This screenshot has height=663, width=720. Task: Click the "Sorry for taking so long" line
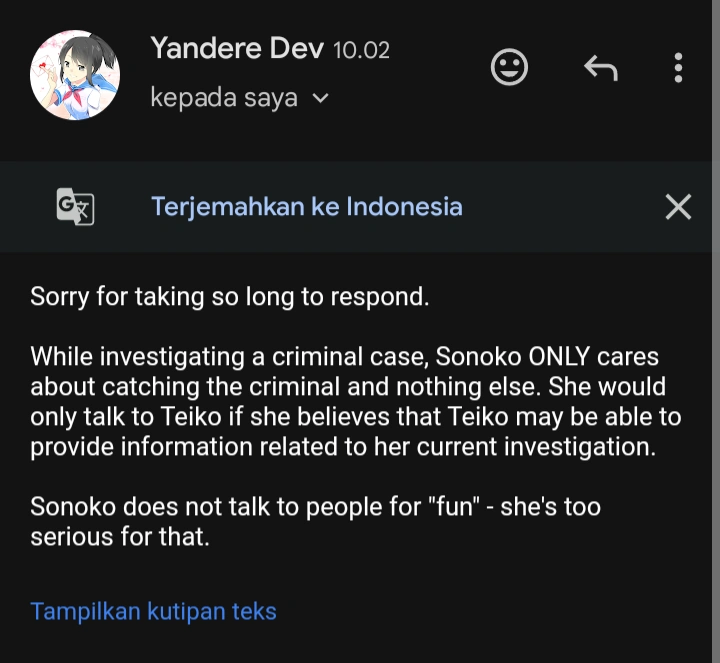(229, 297)
